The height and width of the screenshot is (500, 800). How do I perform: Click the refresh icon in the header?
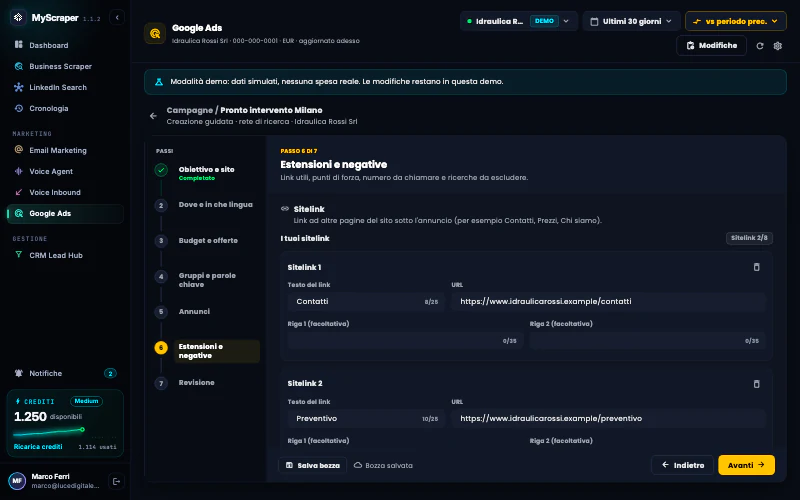760,46
